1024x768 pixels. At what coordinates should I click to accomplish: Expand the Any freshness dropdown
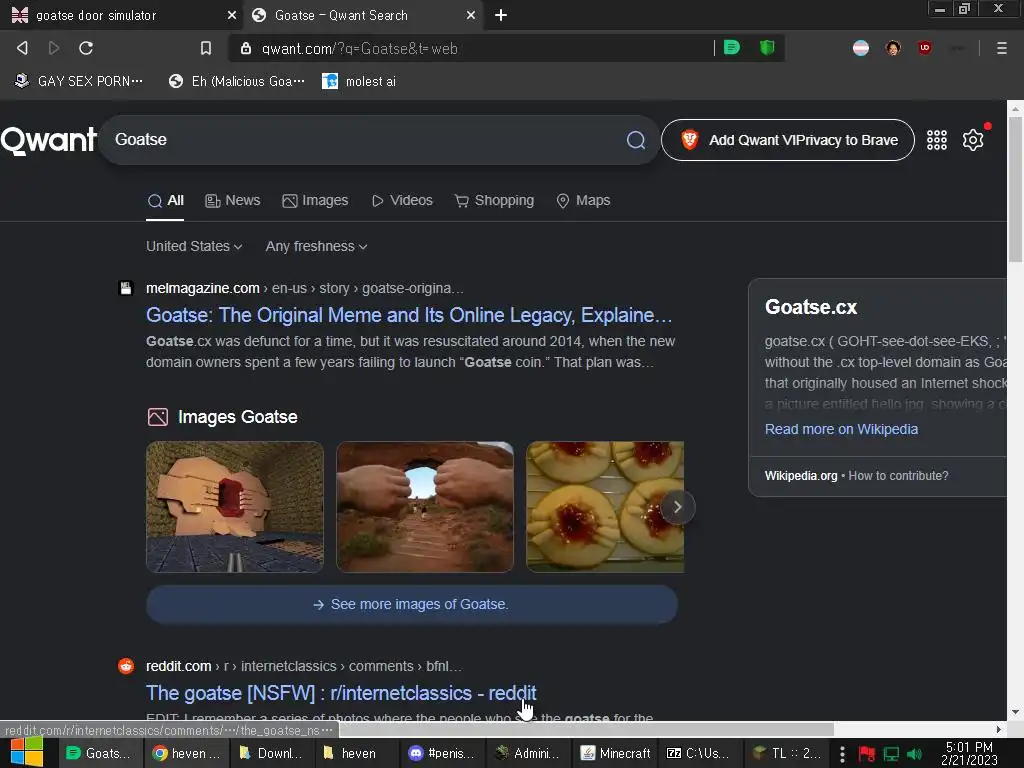coord(316,246)
